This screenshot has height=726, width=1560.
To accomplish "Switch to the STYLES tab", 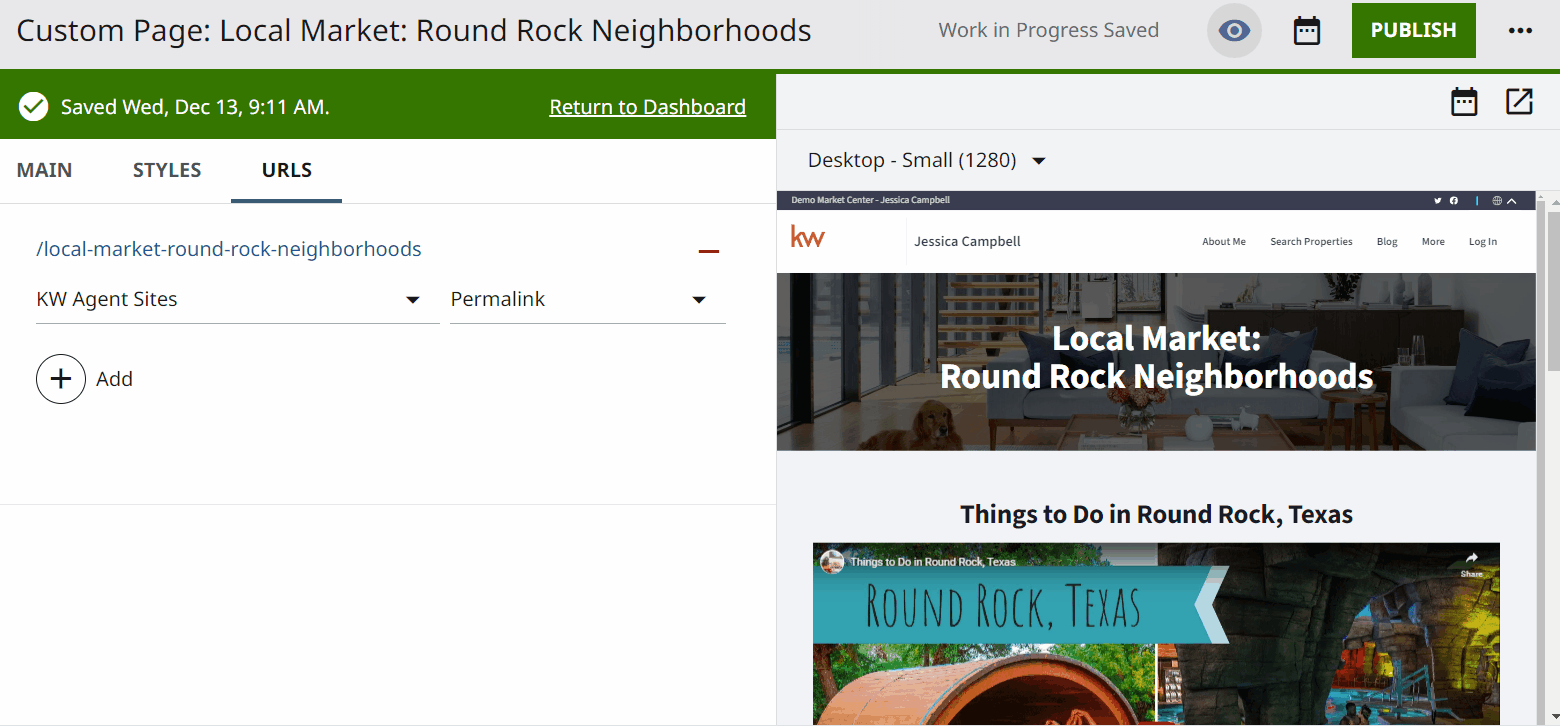I will (167, 170).
